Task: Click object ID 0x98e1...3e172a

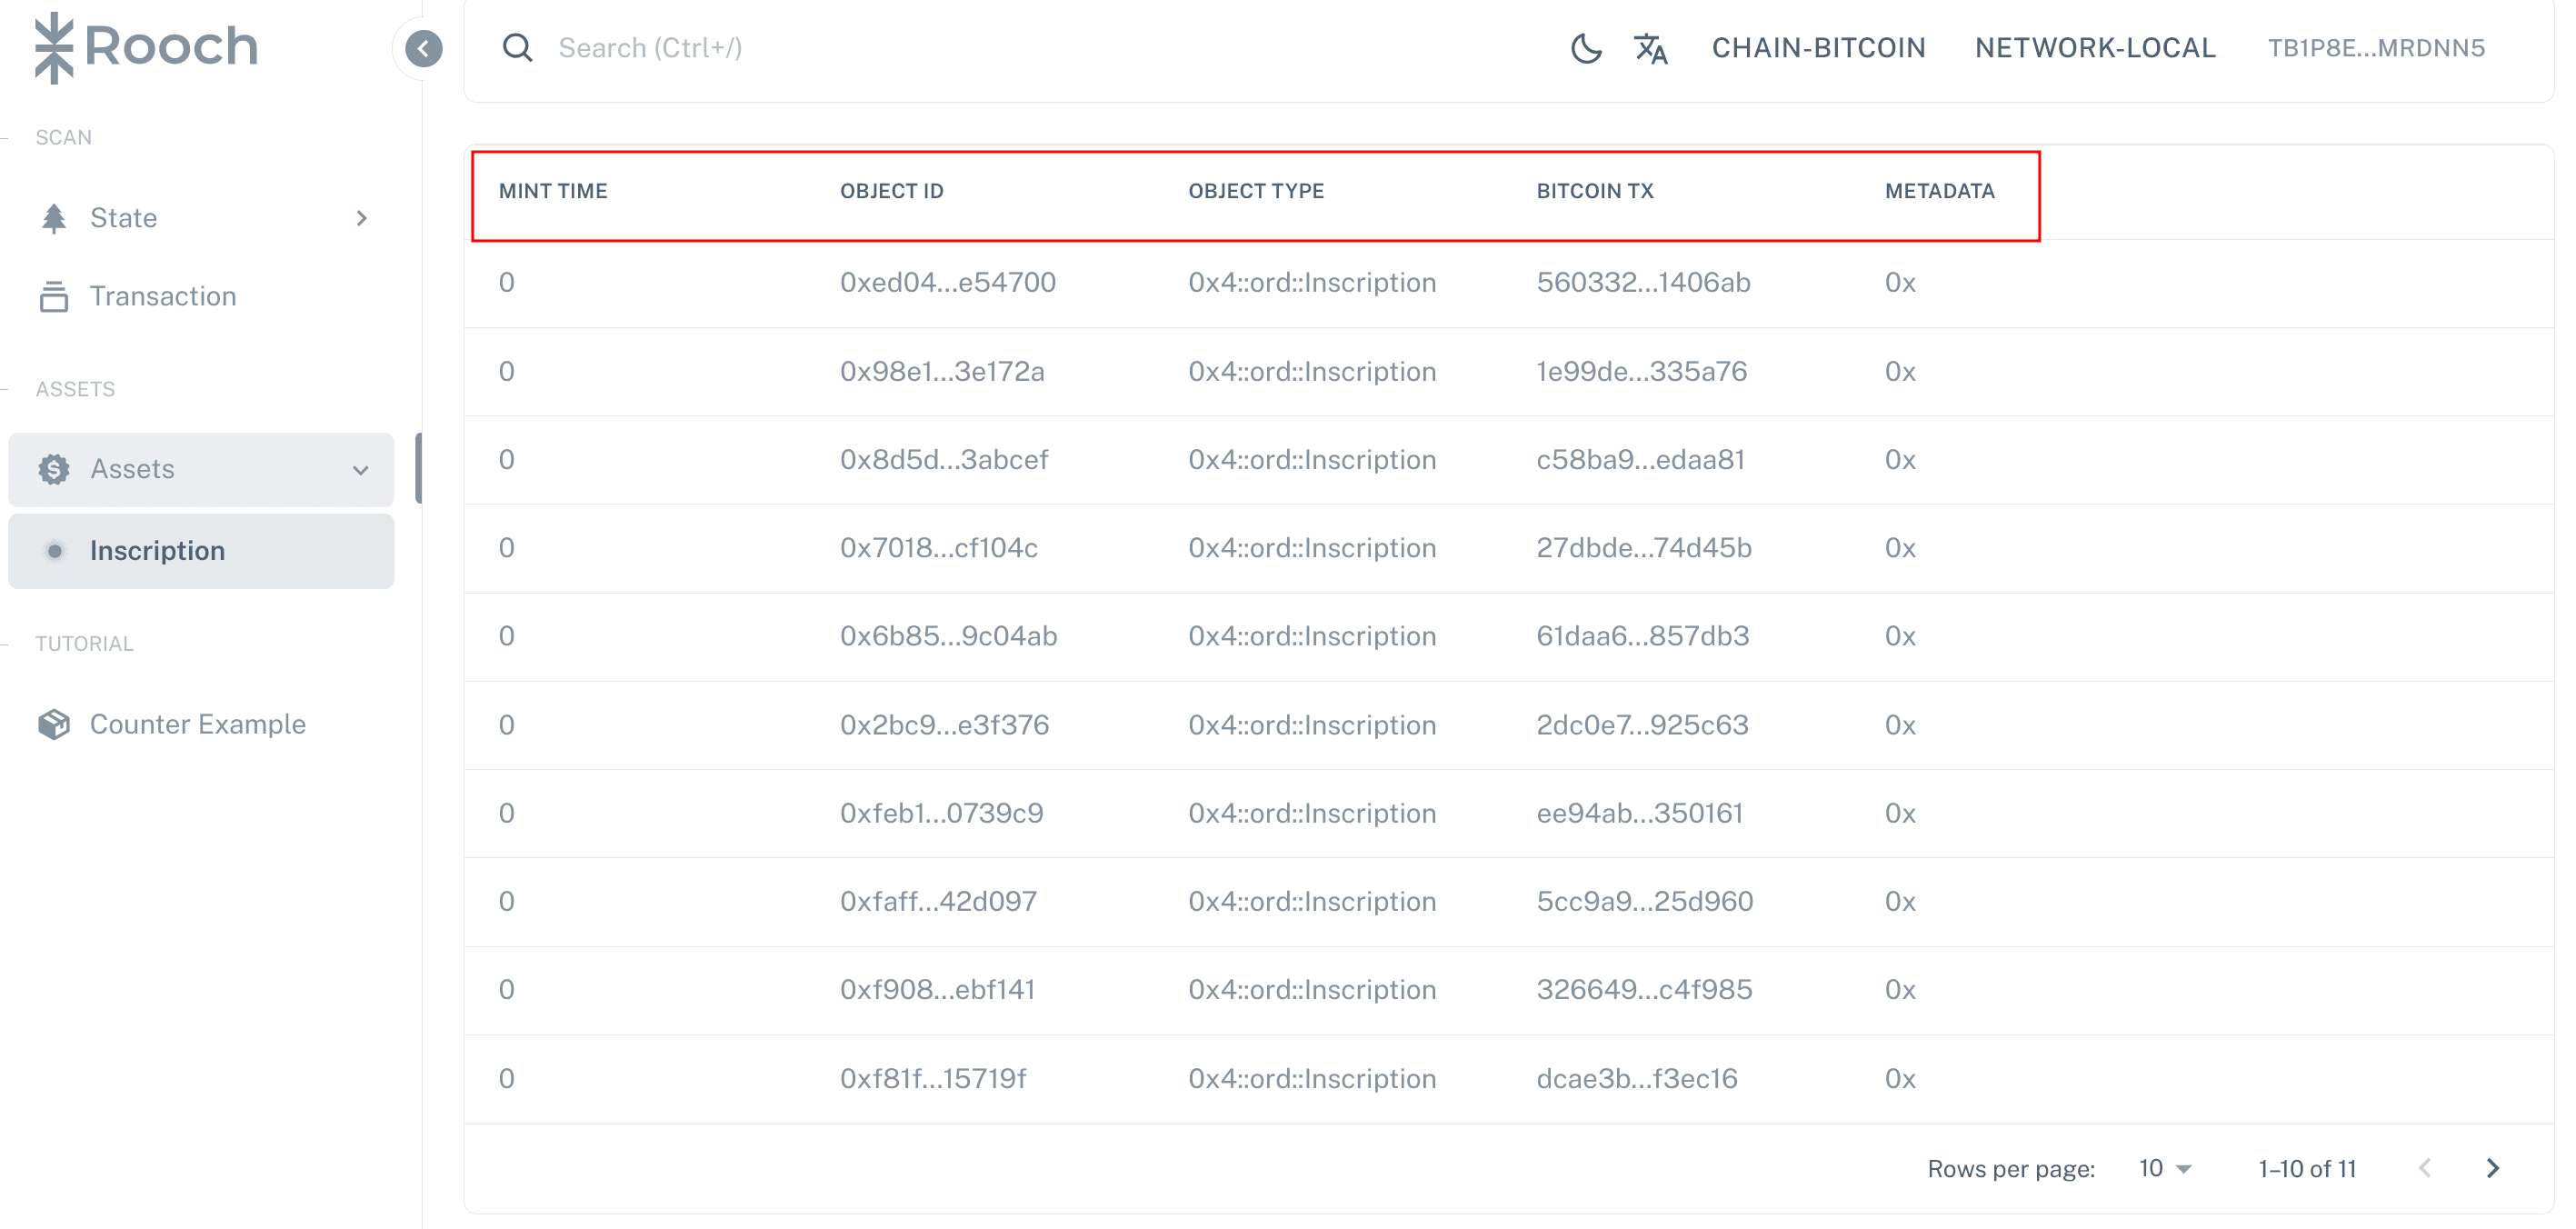Action: click(x=942, y=372)
